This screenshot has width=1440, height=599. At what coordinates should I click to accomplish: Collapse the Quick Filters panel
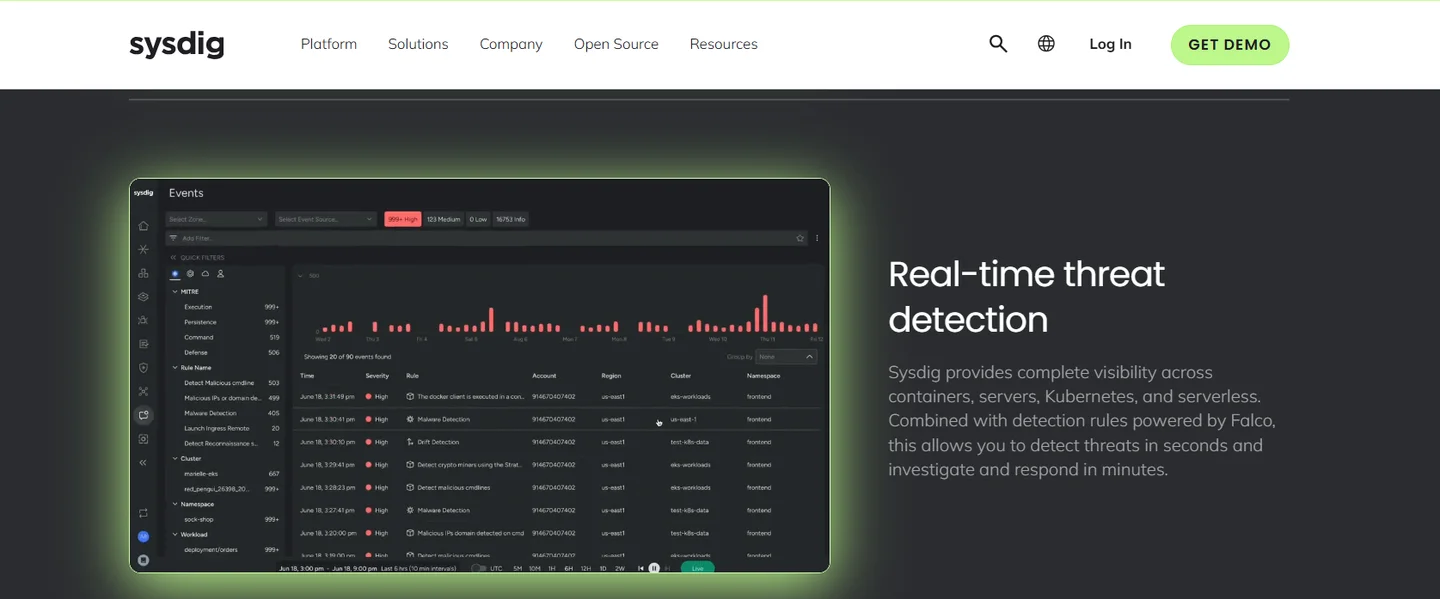pyautogui.click(x=174, y=257)
